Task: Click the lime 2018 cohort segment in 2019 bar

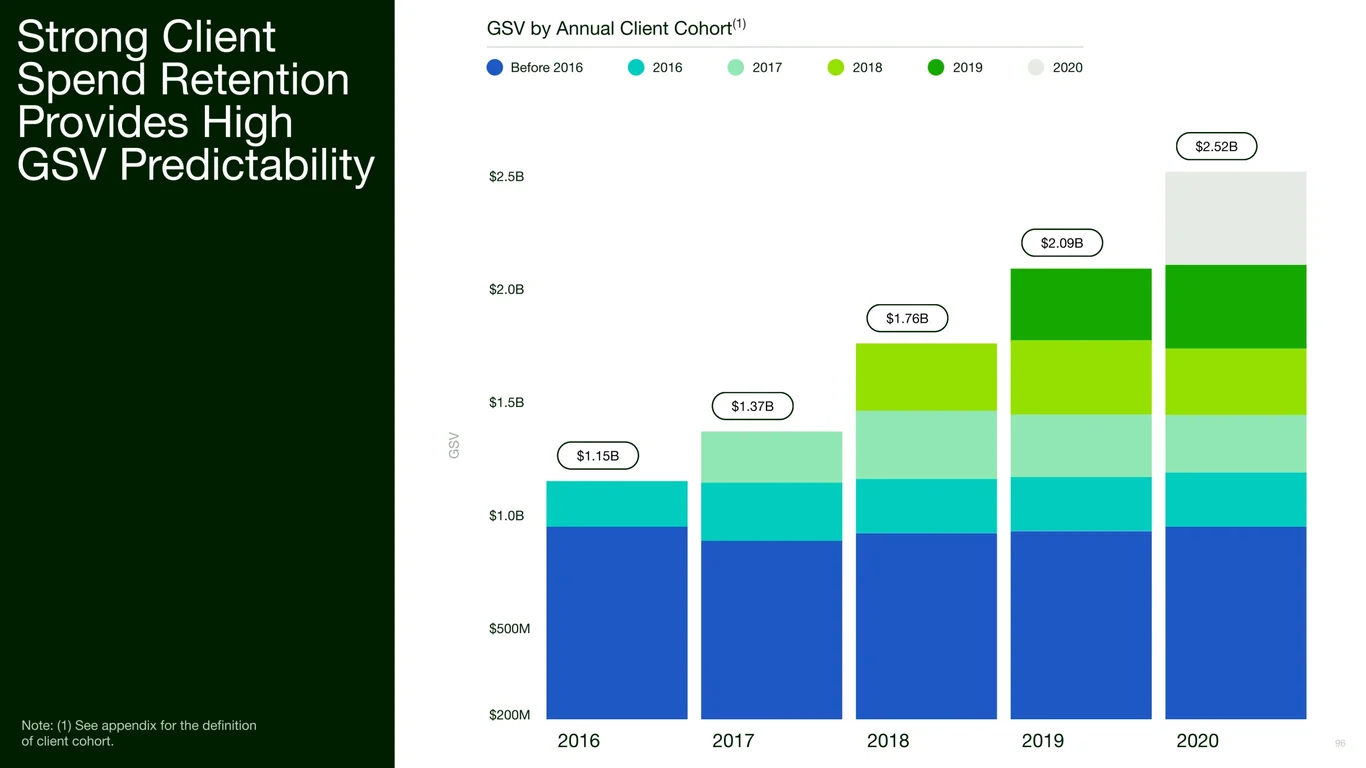Action: click(1081, 378)
